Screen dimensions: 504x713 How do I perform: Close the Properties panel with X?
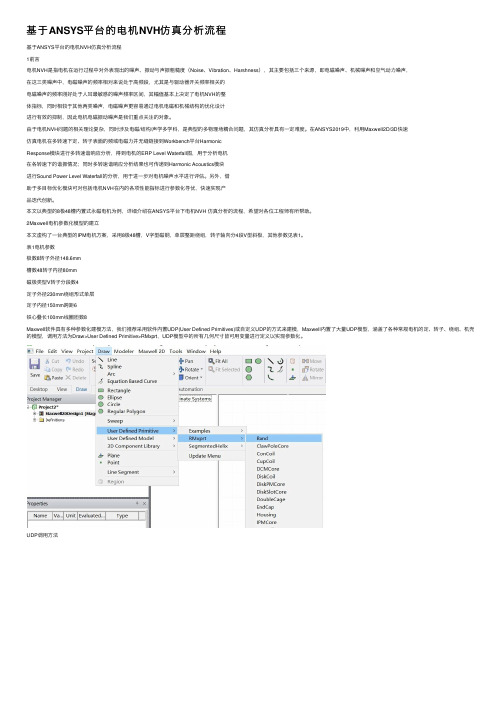tap(145, 504)
